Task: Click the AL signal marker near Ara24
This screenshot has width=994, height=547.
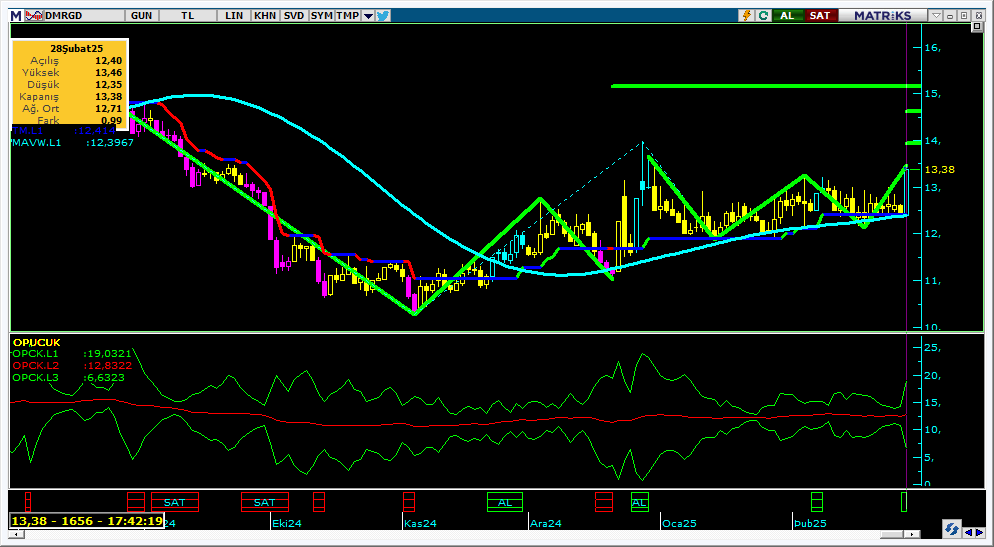Action: pyautogui.click(x=505, y=502)
